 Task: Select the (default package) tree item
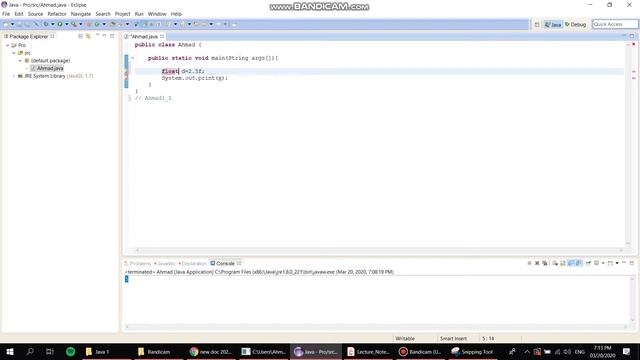click(47, 60)
